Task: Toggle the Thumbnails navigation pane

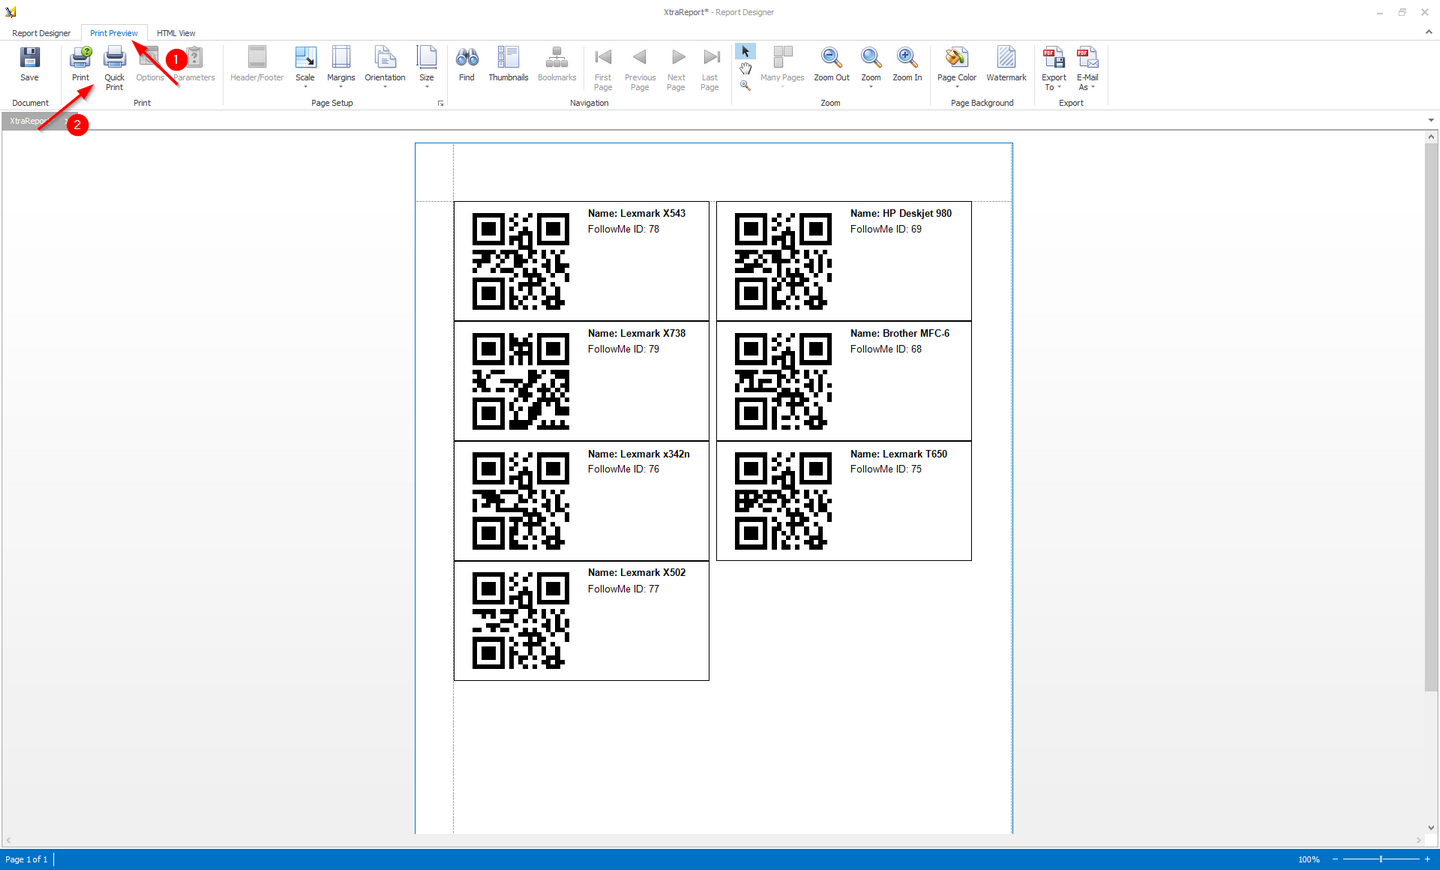Action: point(508,65)
